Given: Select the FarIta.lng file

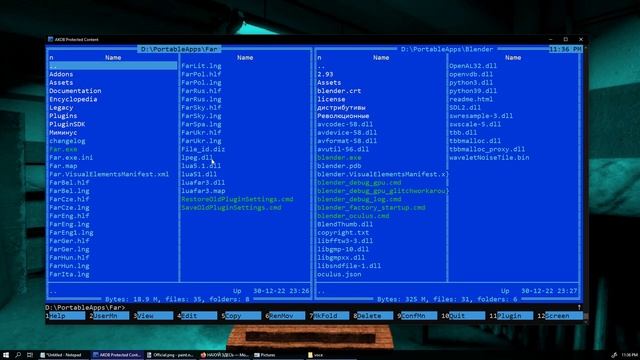Looking at the screenshot, I should point(69,274).
